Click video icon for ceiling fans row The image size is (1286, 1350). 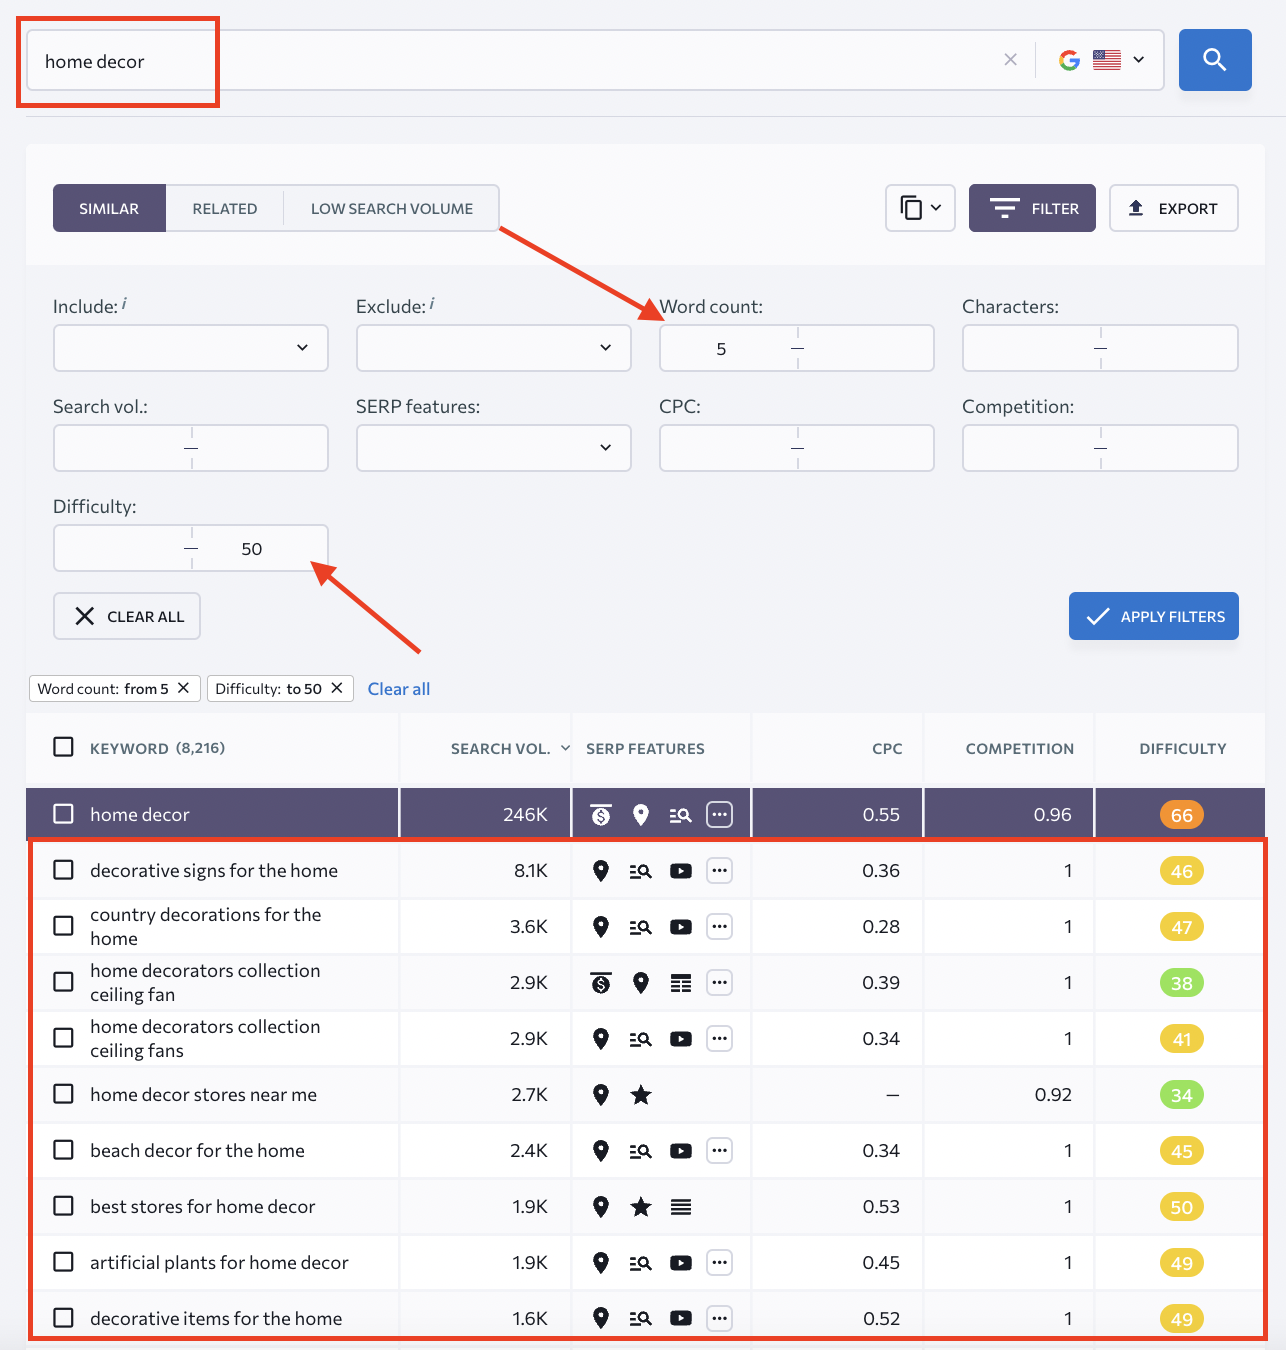pyautogui.click(x=681, y=1039)
